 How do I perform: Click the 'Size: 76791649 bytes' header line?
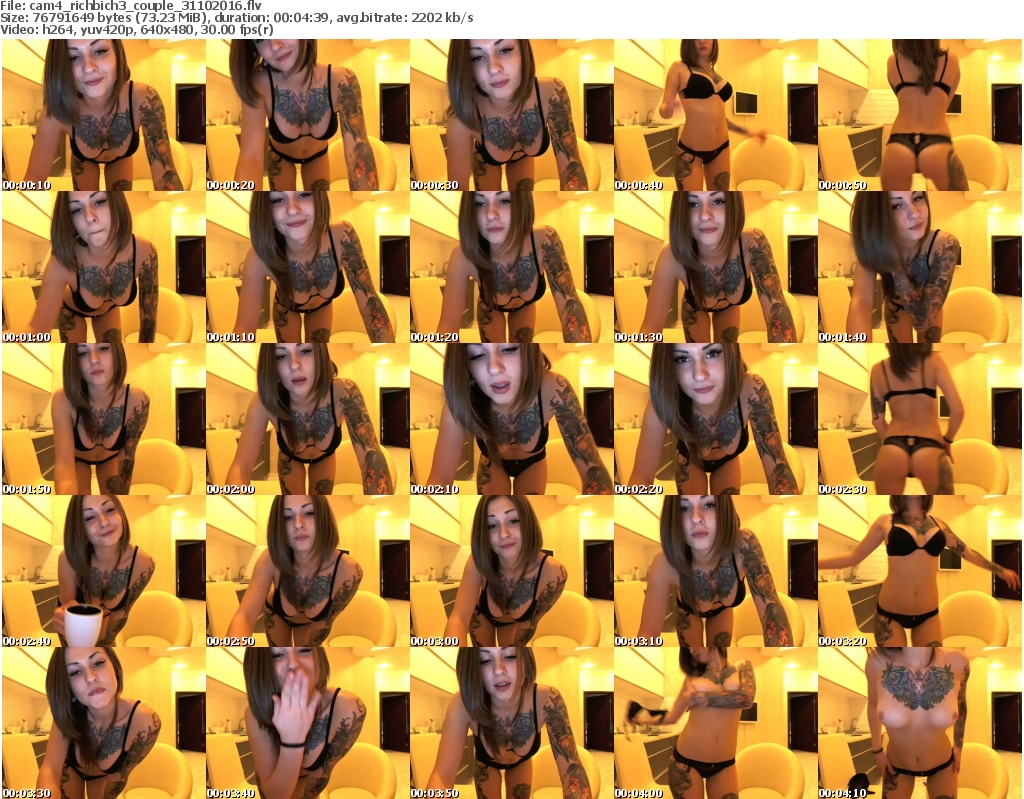pyautogui.click(x=236, y=18)
